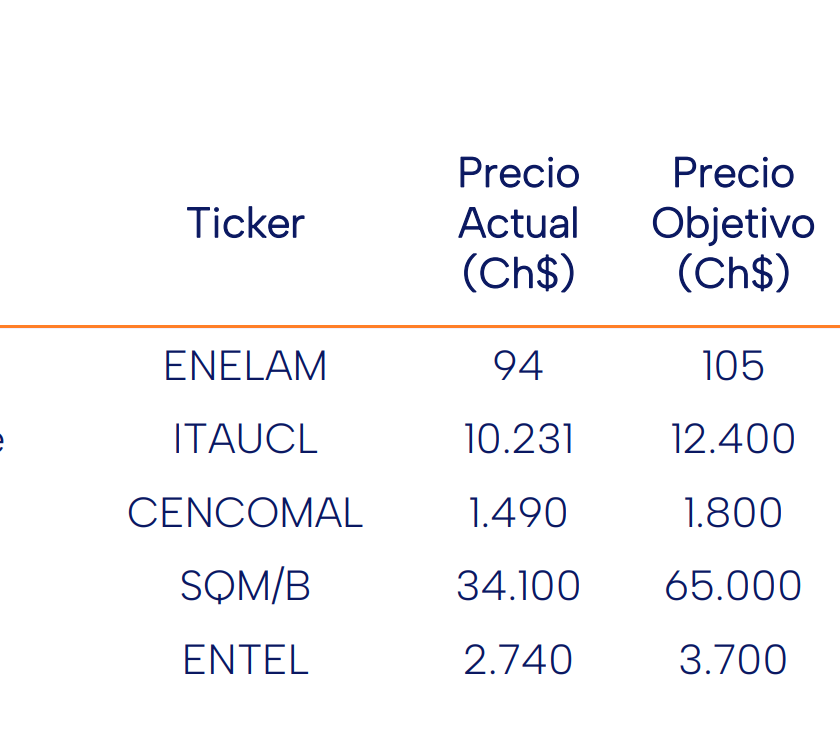Click CENCOMAL target price 1.800

point(733,513)
